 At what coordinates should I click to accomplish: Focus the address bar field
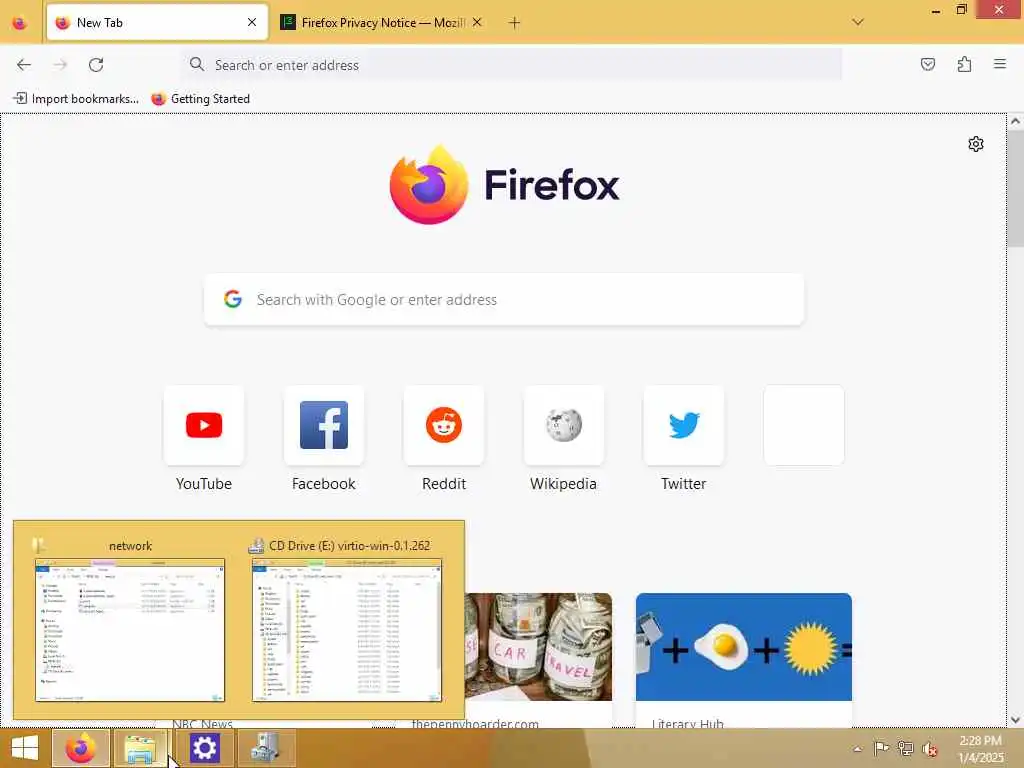(511, 65)
